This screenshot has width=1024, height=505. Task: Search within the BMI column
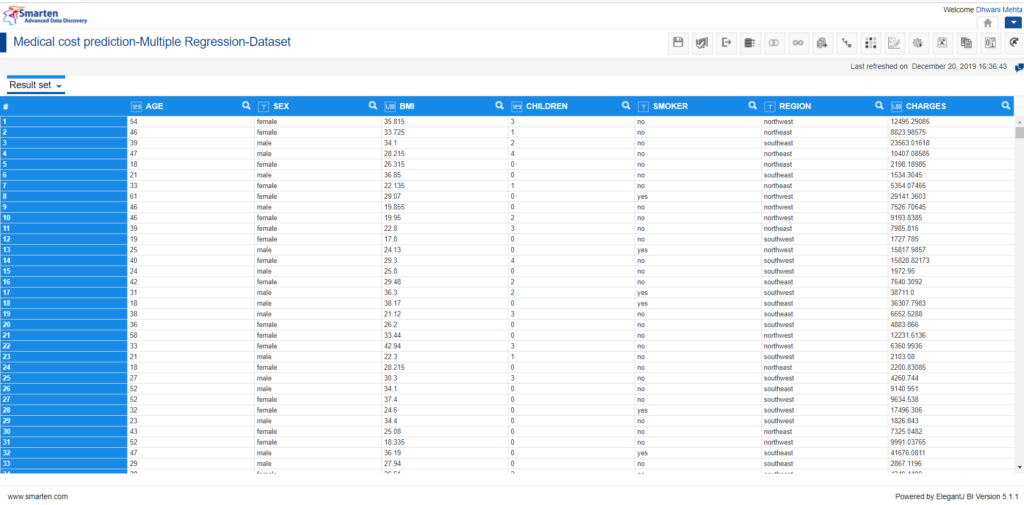[x=500, y=105]
